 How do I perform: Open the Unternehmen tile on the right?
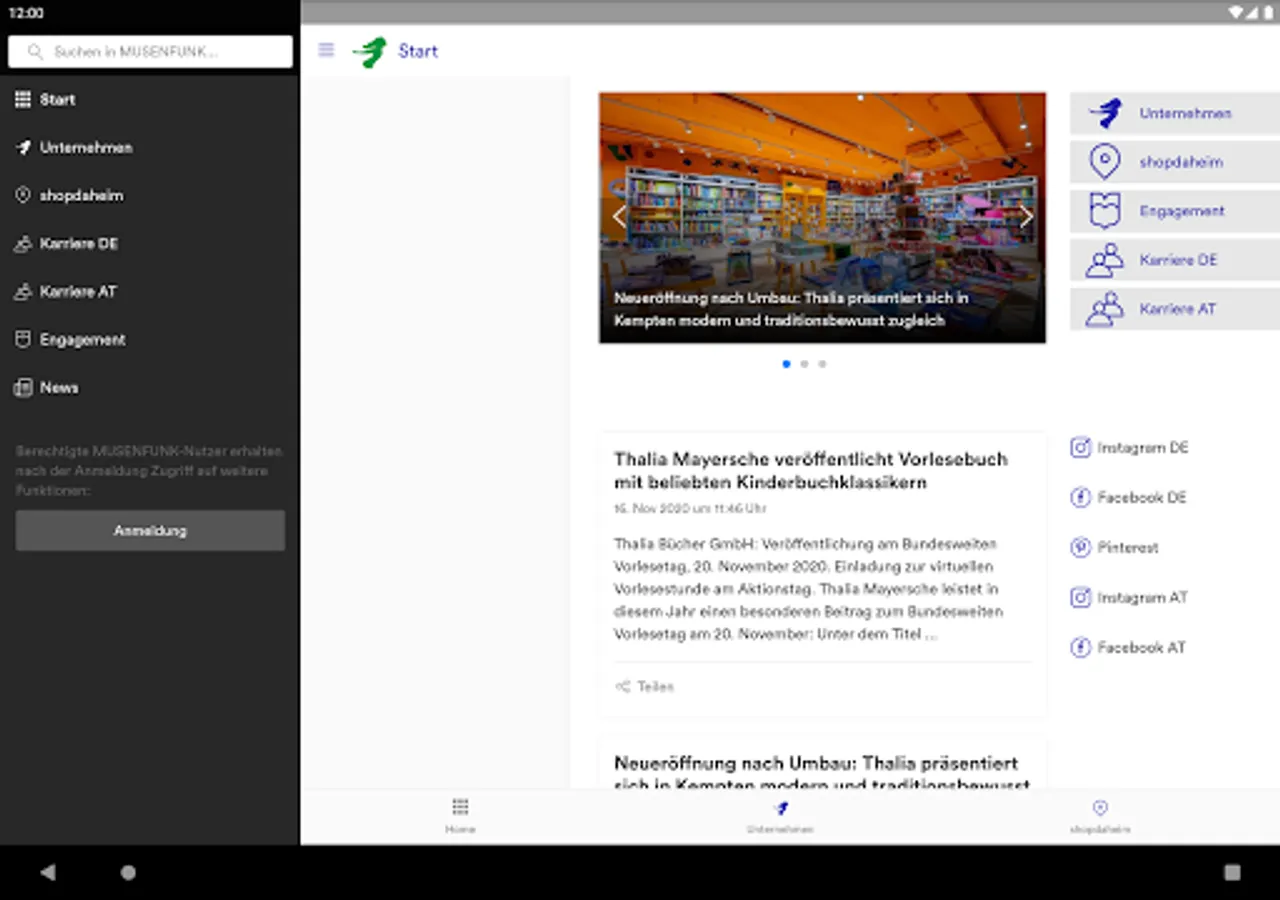tap(1175, 113)
